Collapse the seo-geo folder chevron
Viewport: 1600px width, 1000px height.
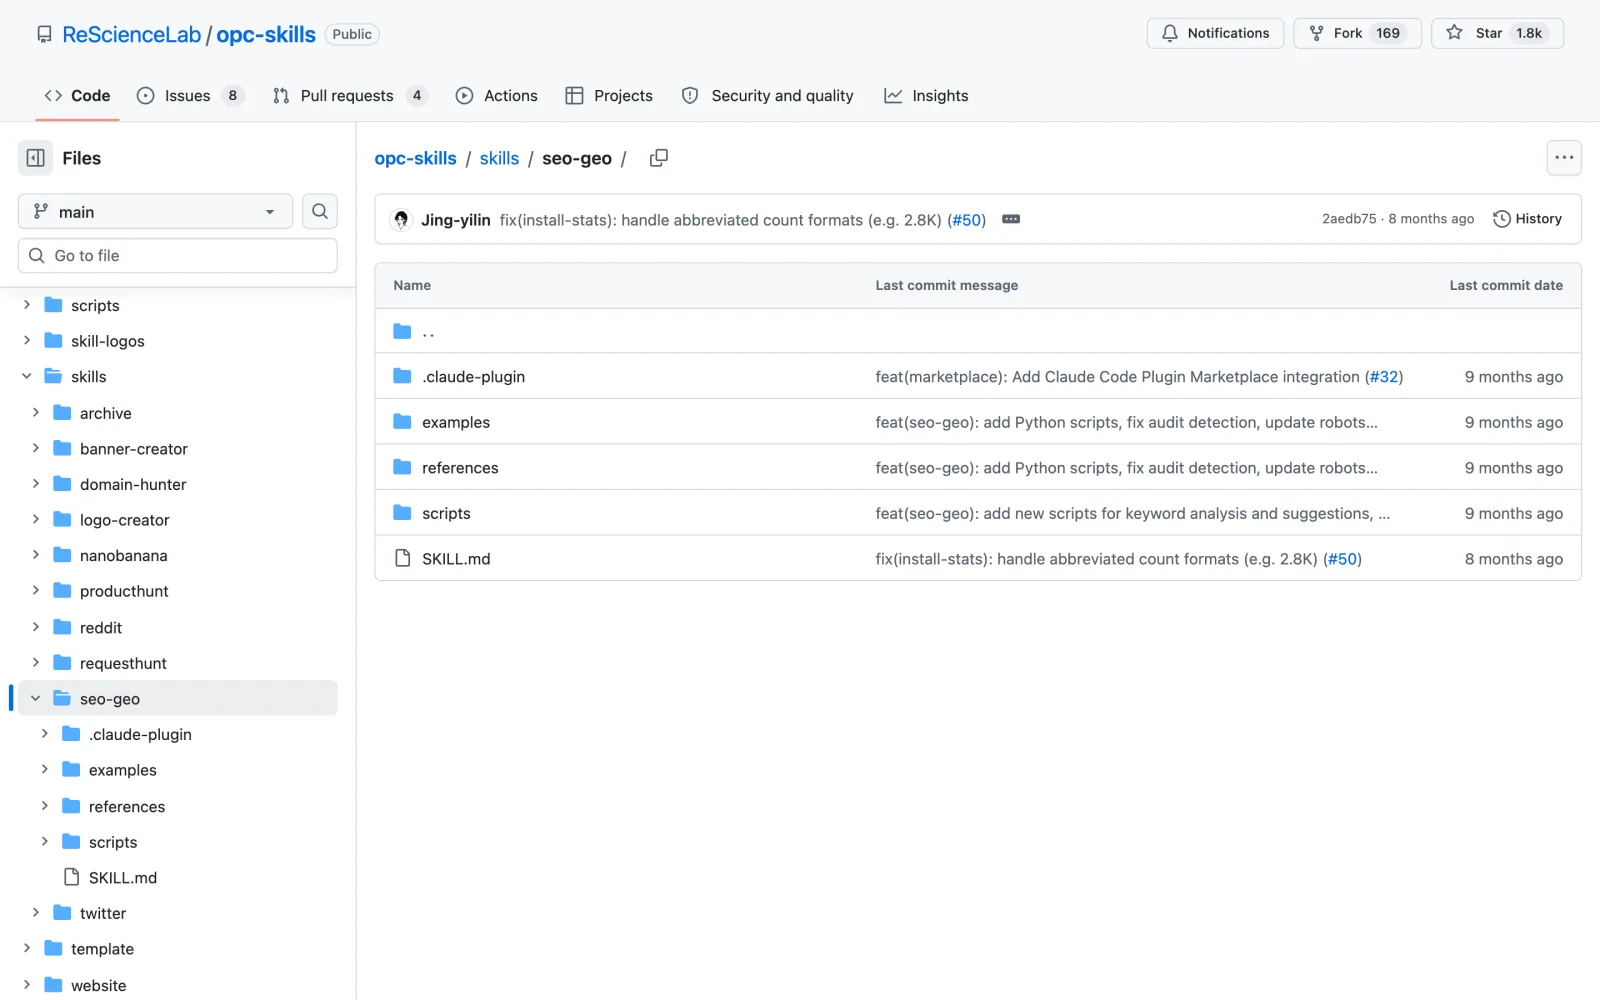tap(36, 698)
